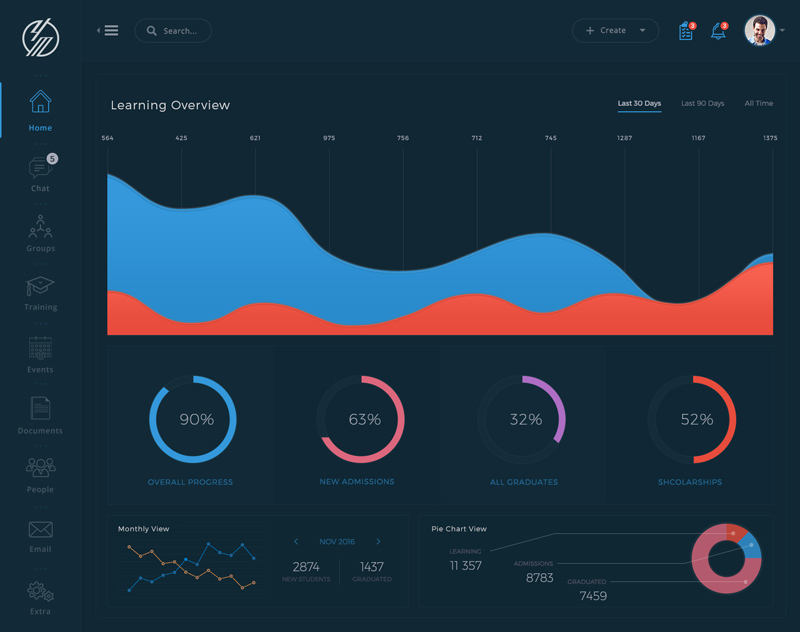
Task: Open the People icon in sidebar
Action: (x=40, y=467)
